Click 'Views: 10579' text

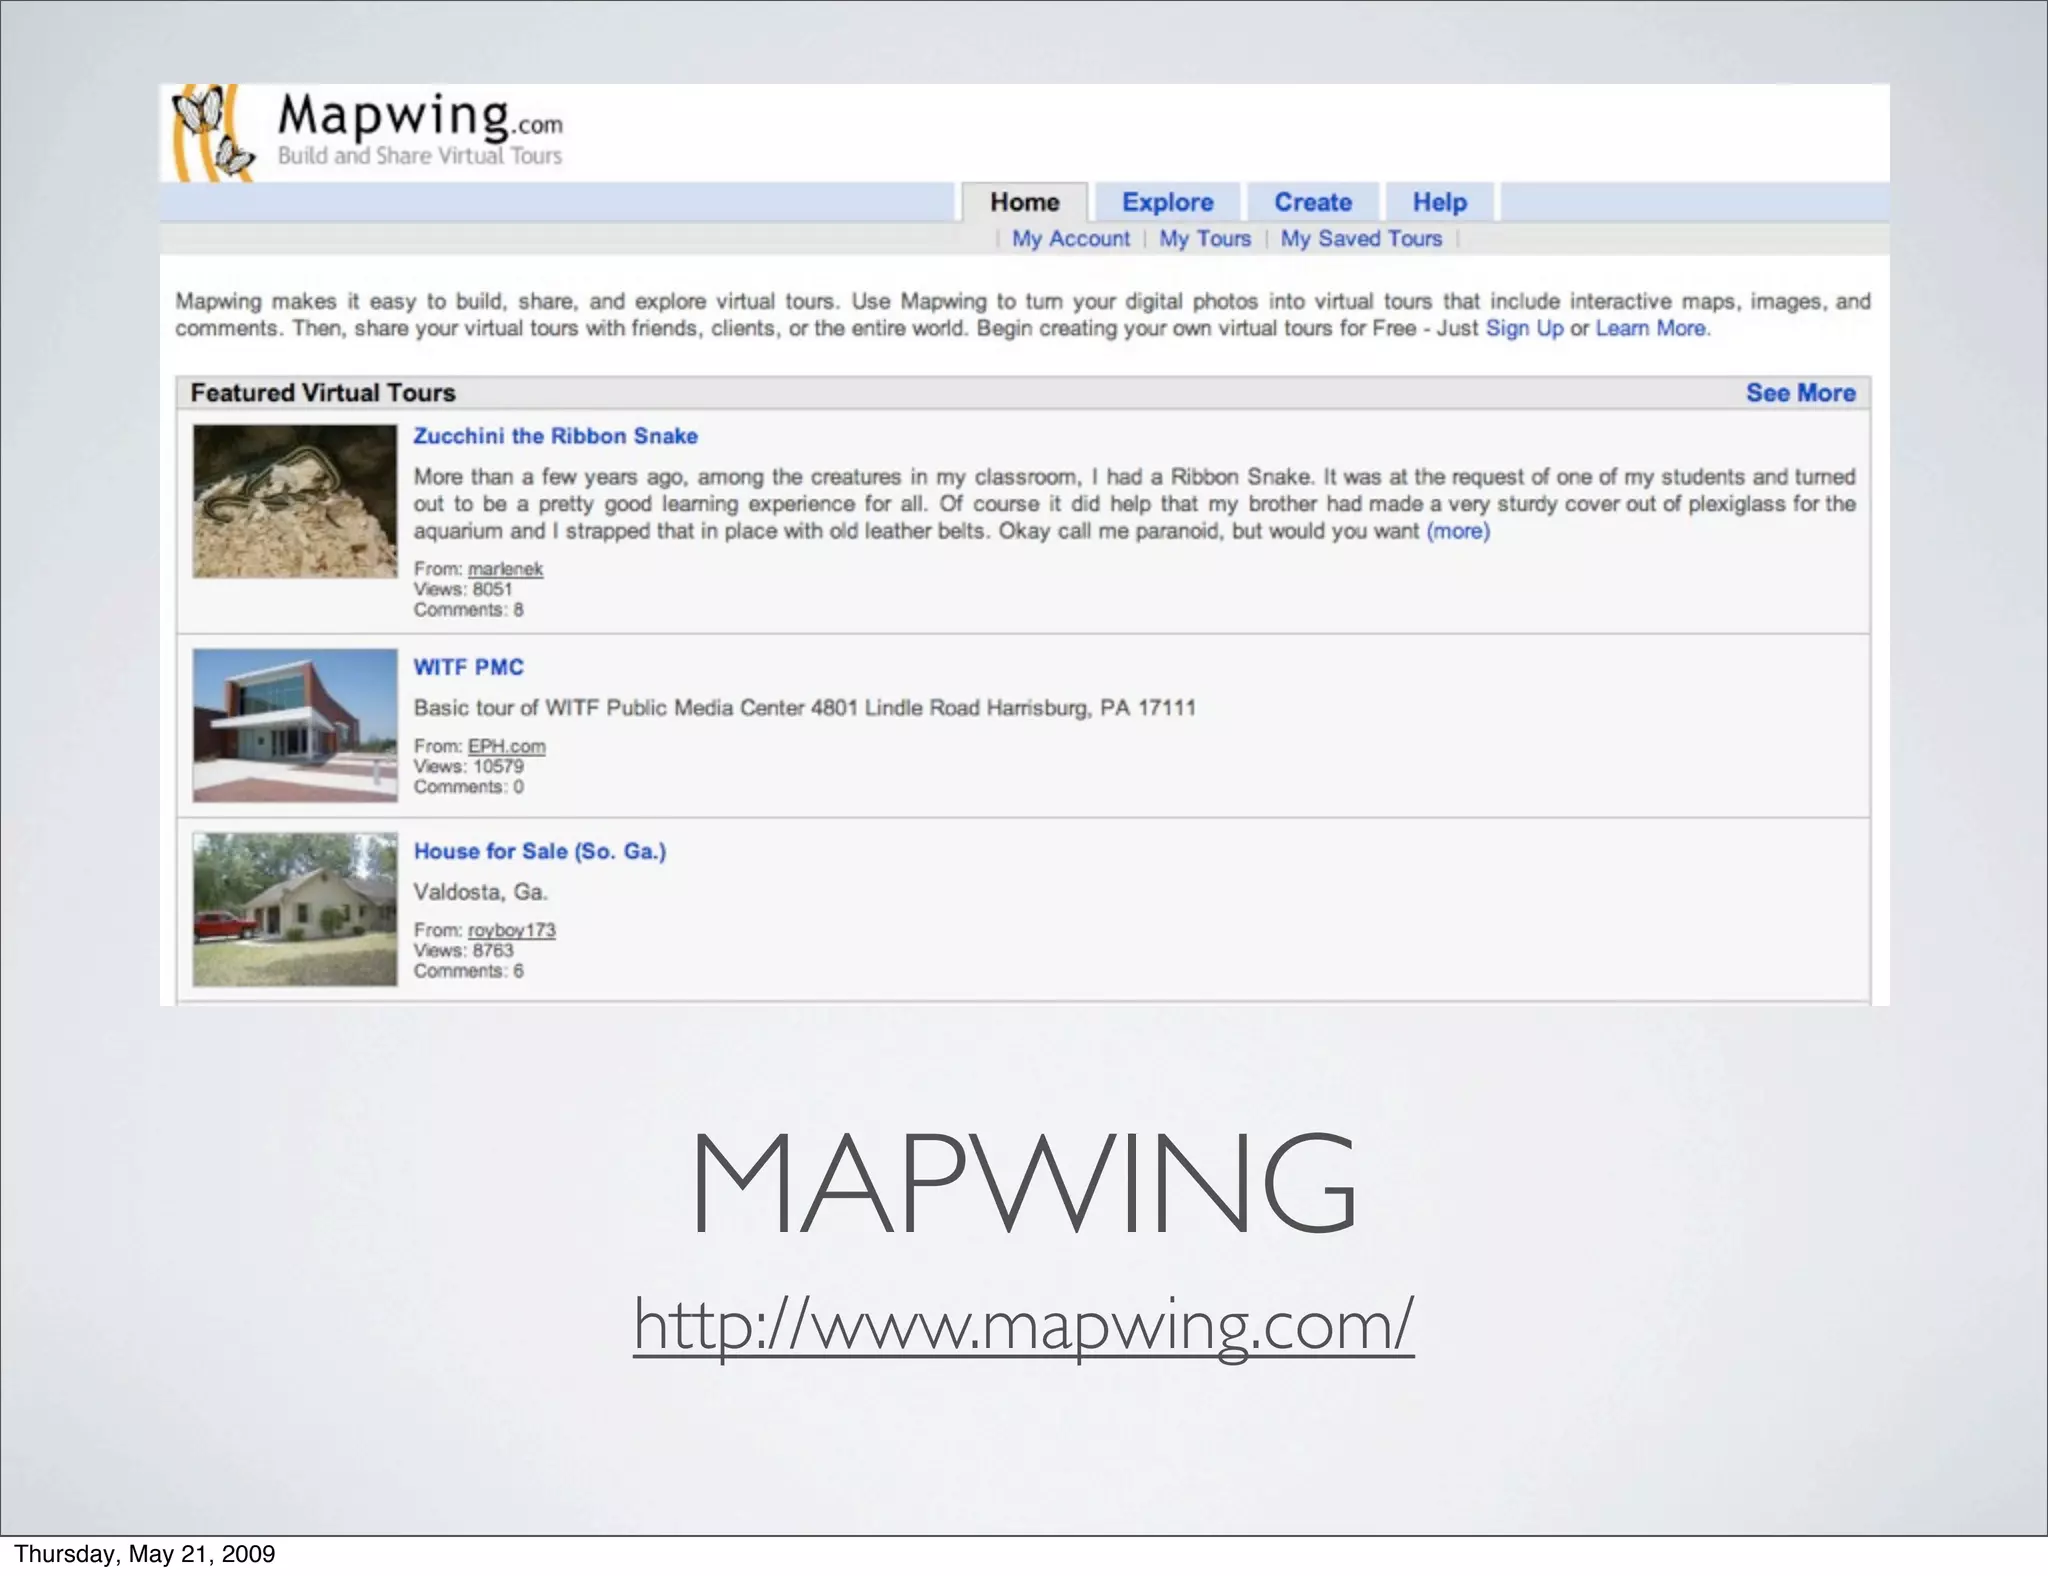468,766
